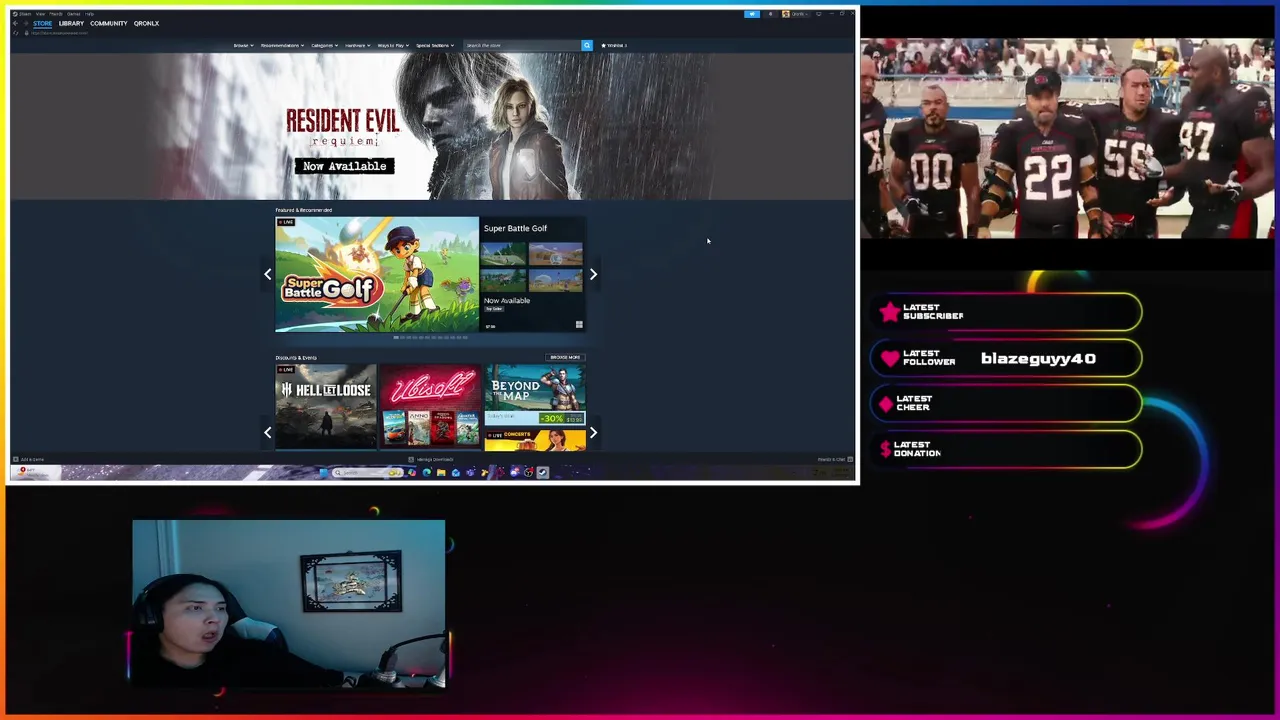Open the Beyond the Map deal tile
The width and height of the screenshot is (1280, 720).
point(535,395)
